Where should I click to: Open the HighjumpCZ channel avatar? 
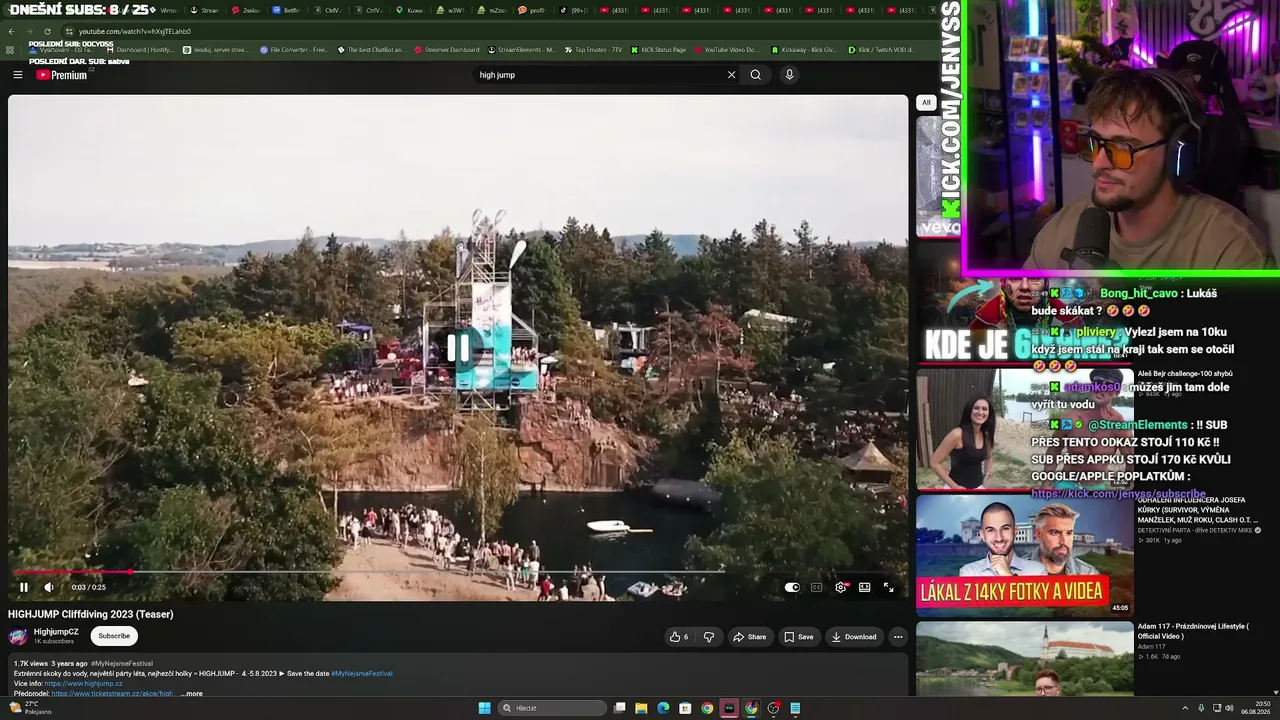coord(18,636)
